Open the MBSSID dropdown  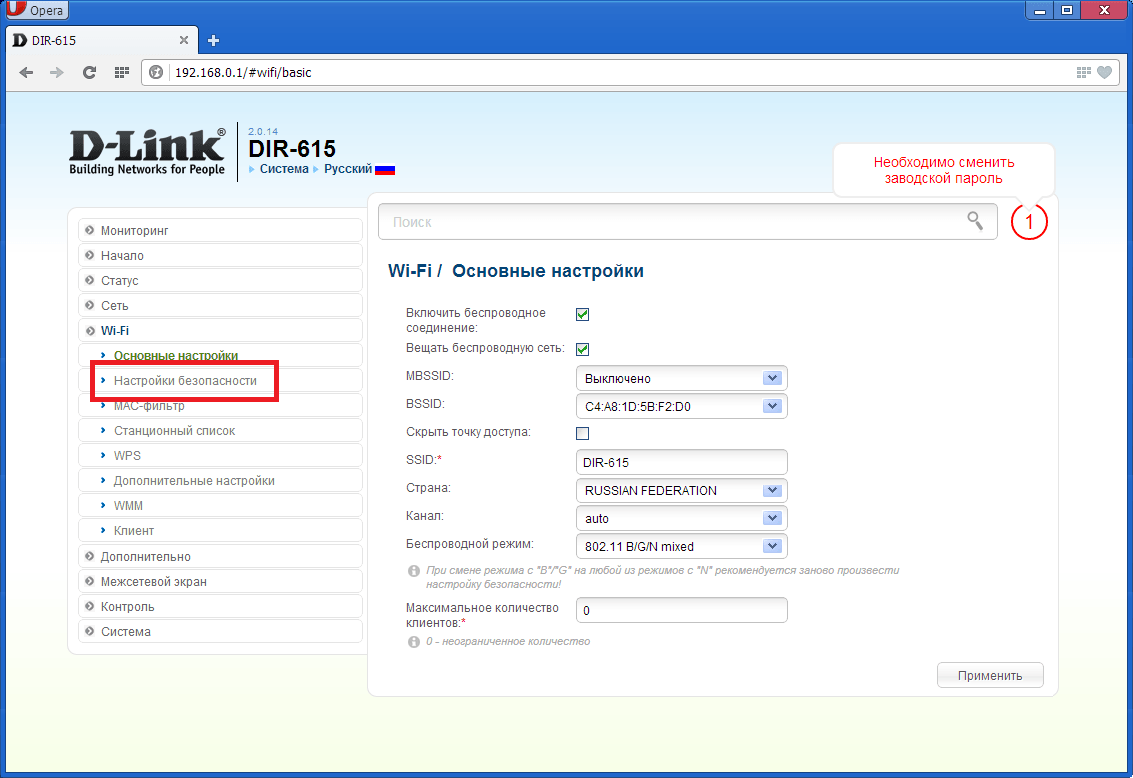pyautogui.click(x=681, y=379)
